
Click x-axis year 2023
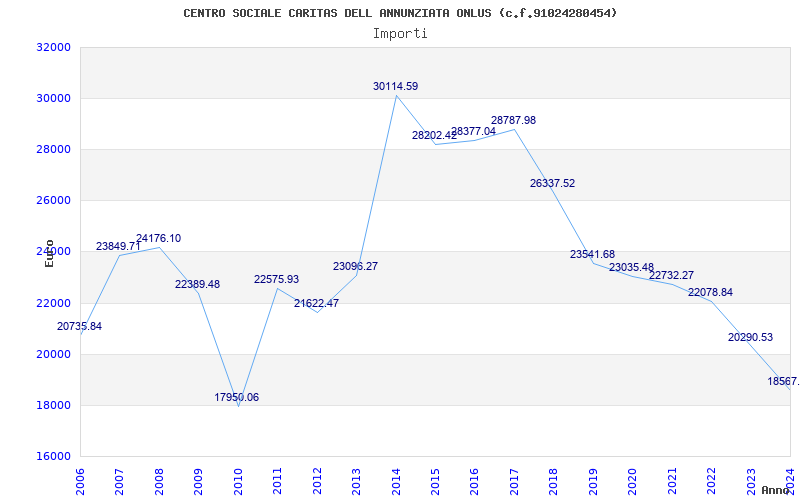(x=751, y=481)
